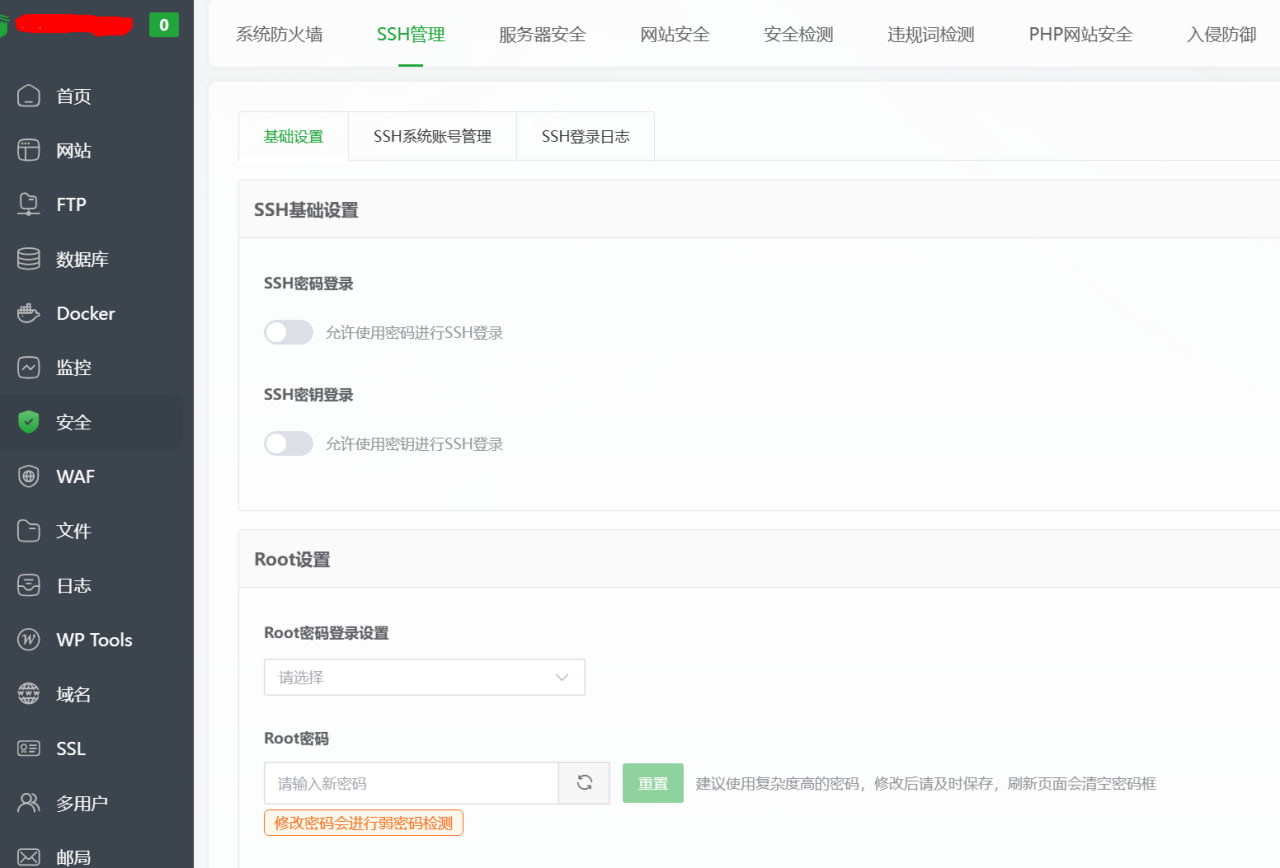Select 监控 in the sidebar
Viewport: 1280px width, 868px height.
click(x=74, y=367)
